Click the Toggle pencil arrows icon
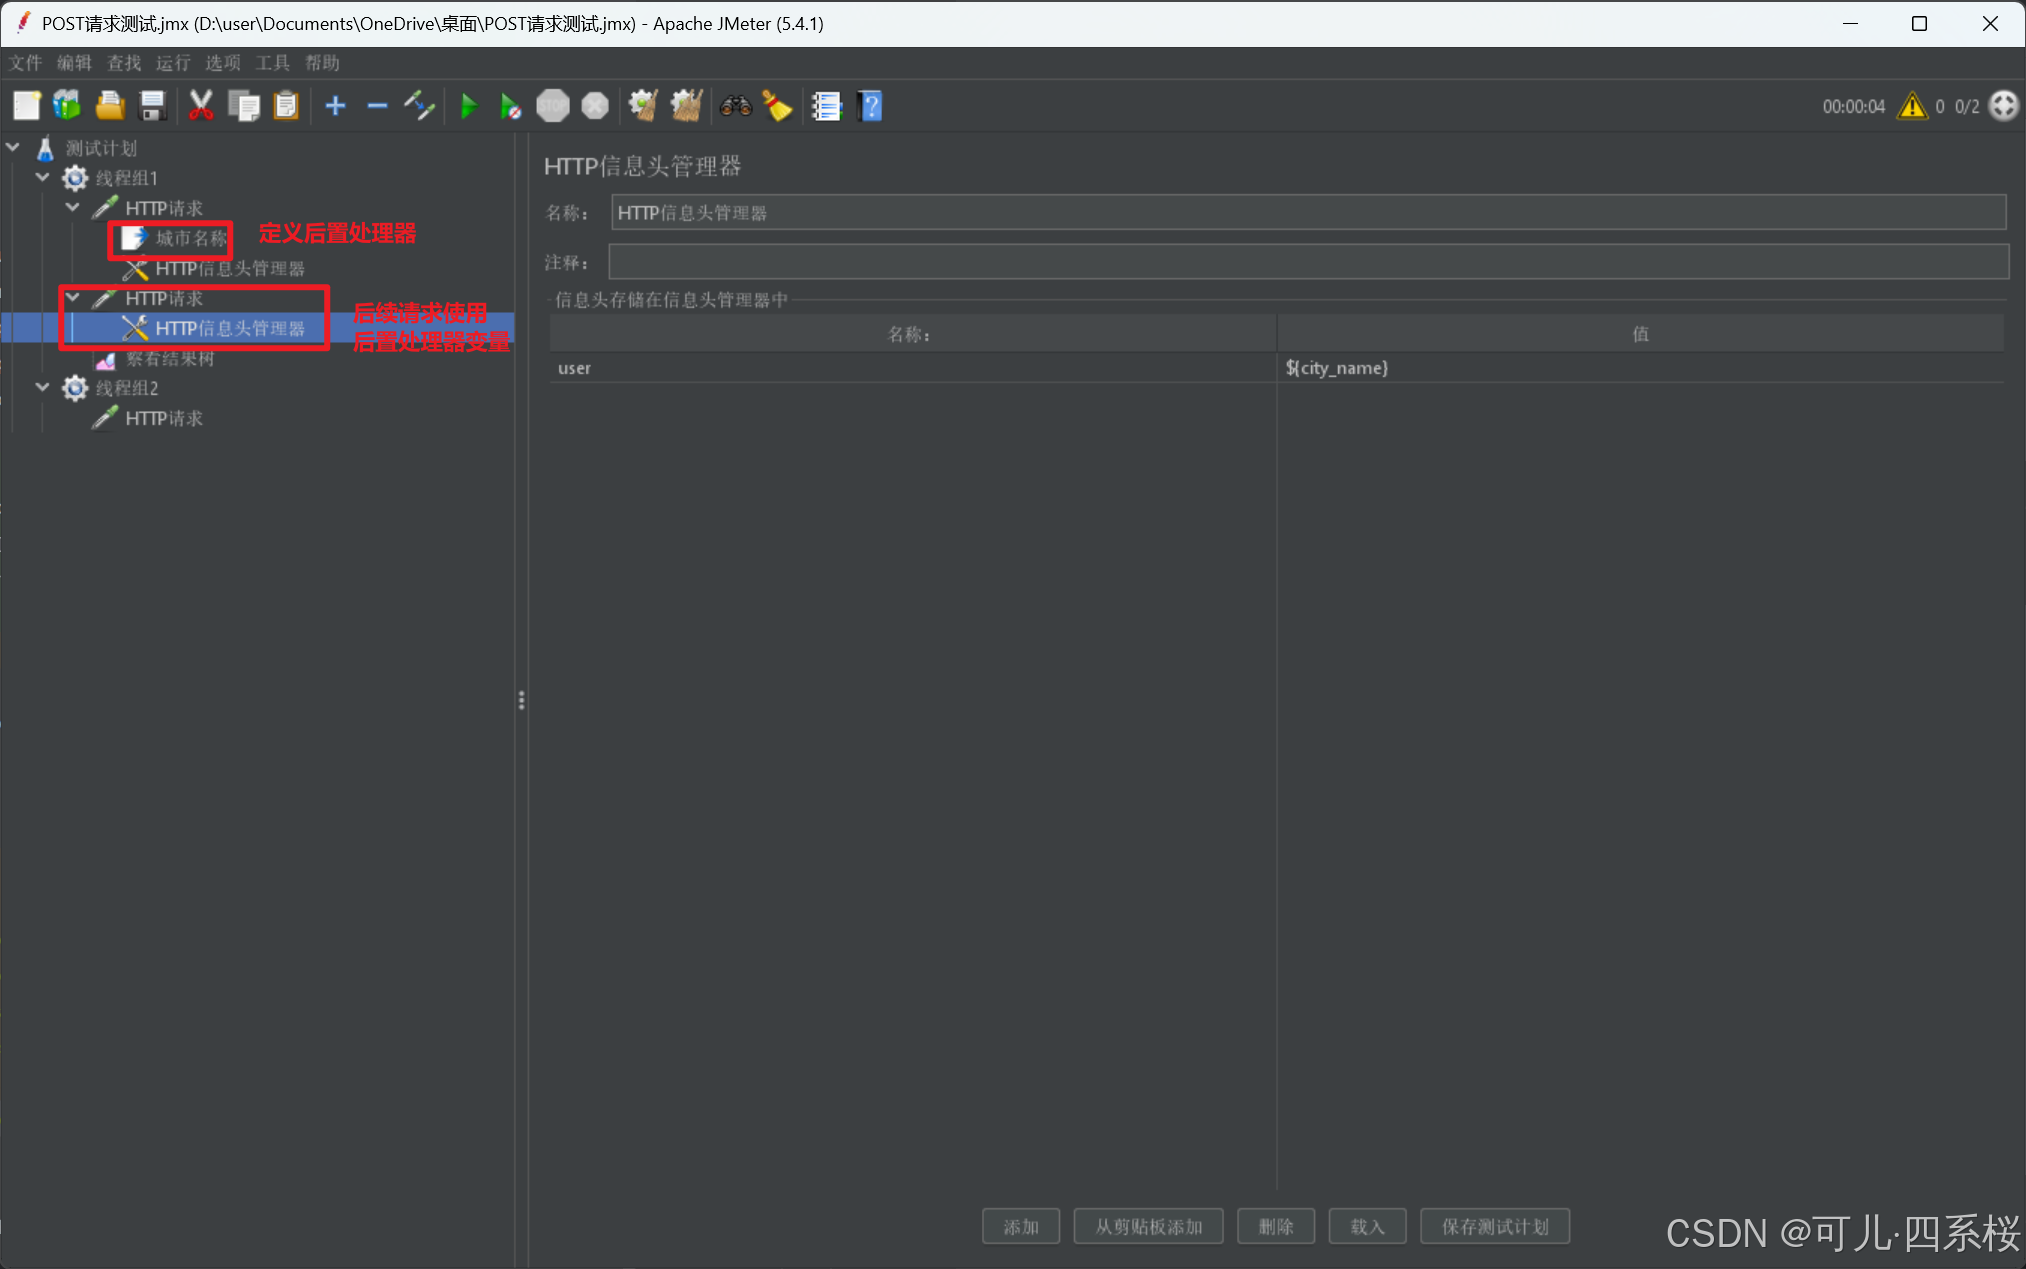2026x1269 pixels. point(419,106)
